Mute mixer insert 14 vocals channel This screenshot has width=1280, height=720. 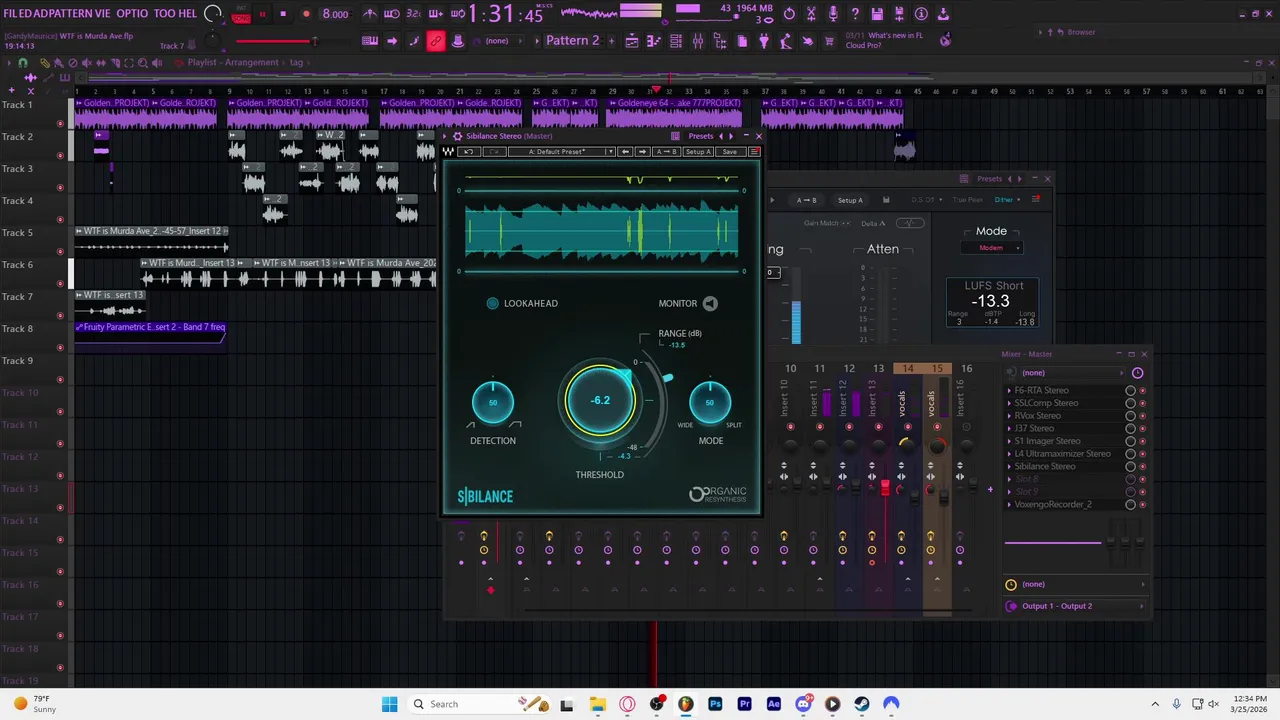coord(908,428)
